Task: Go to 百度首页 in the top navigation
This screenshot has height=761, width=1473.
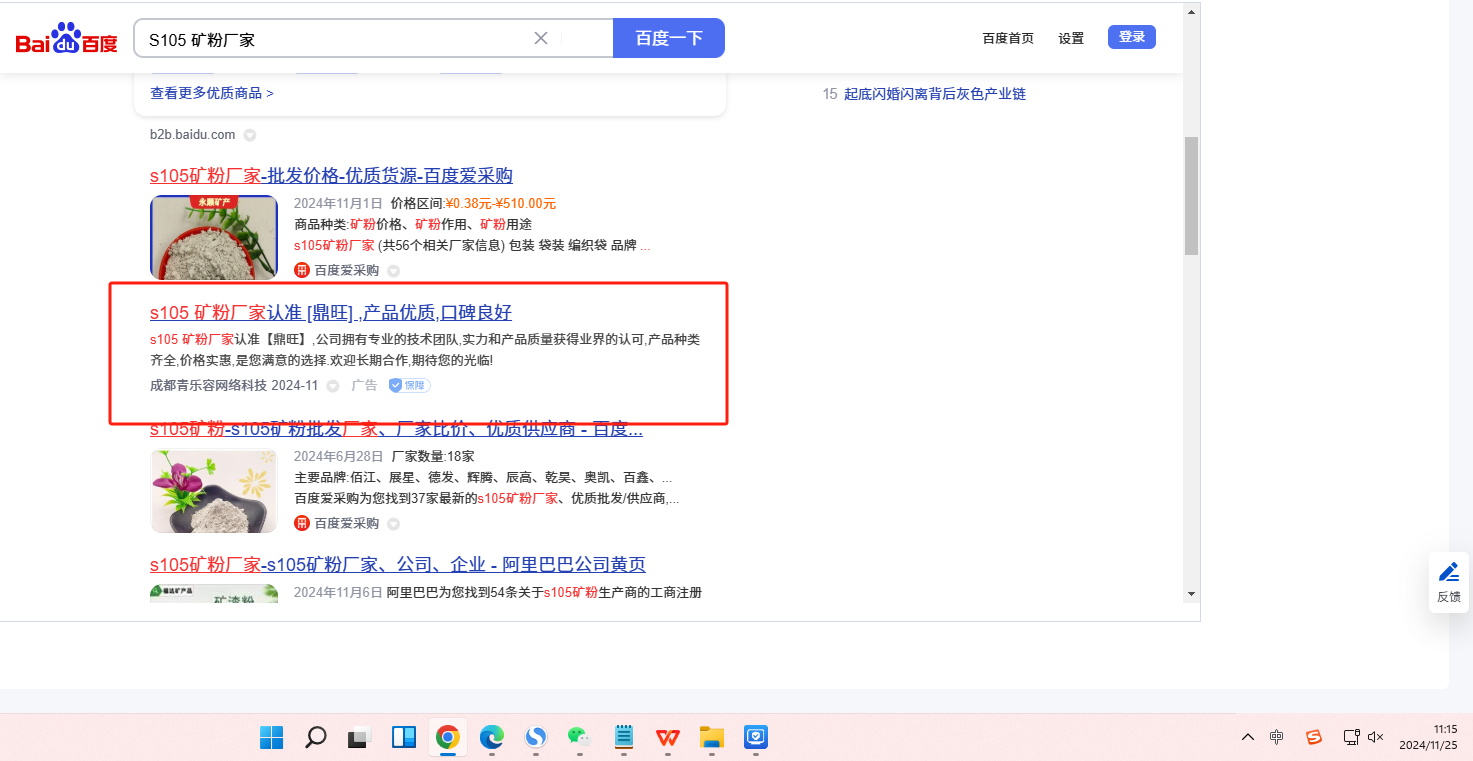Action: 1008,38
